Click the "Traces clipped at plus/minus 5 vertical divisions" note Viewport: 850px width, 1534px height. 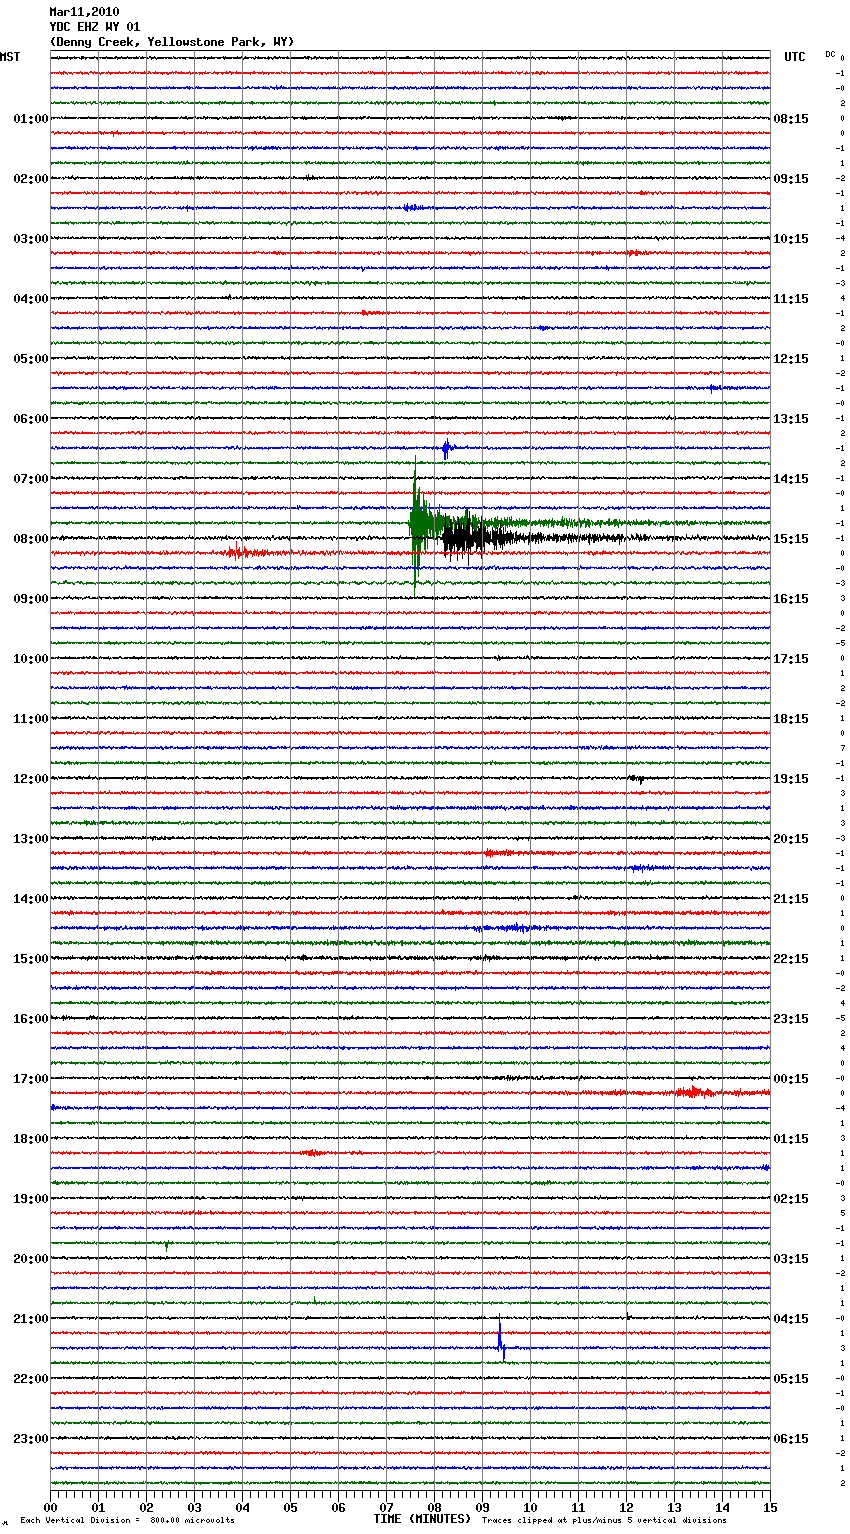click(x=604, y=1521)
